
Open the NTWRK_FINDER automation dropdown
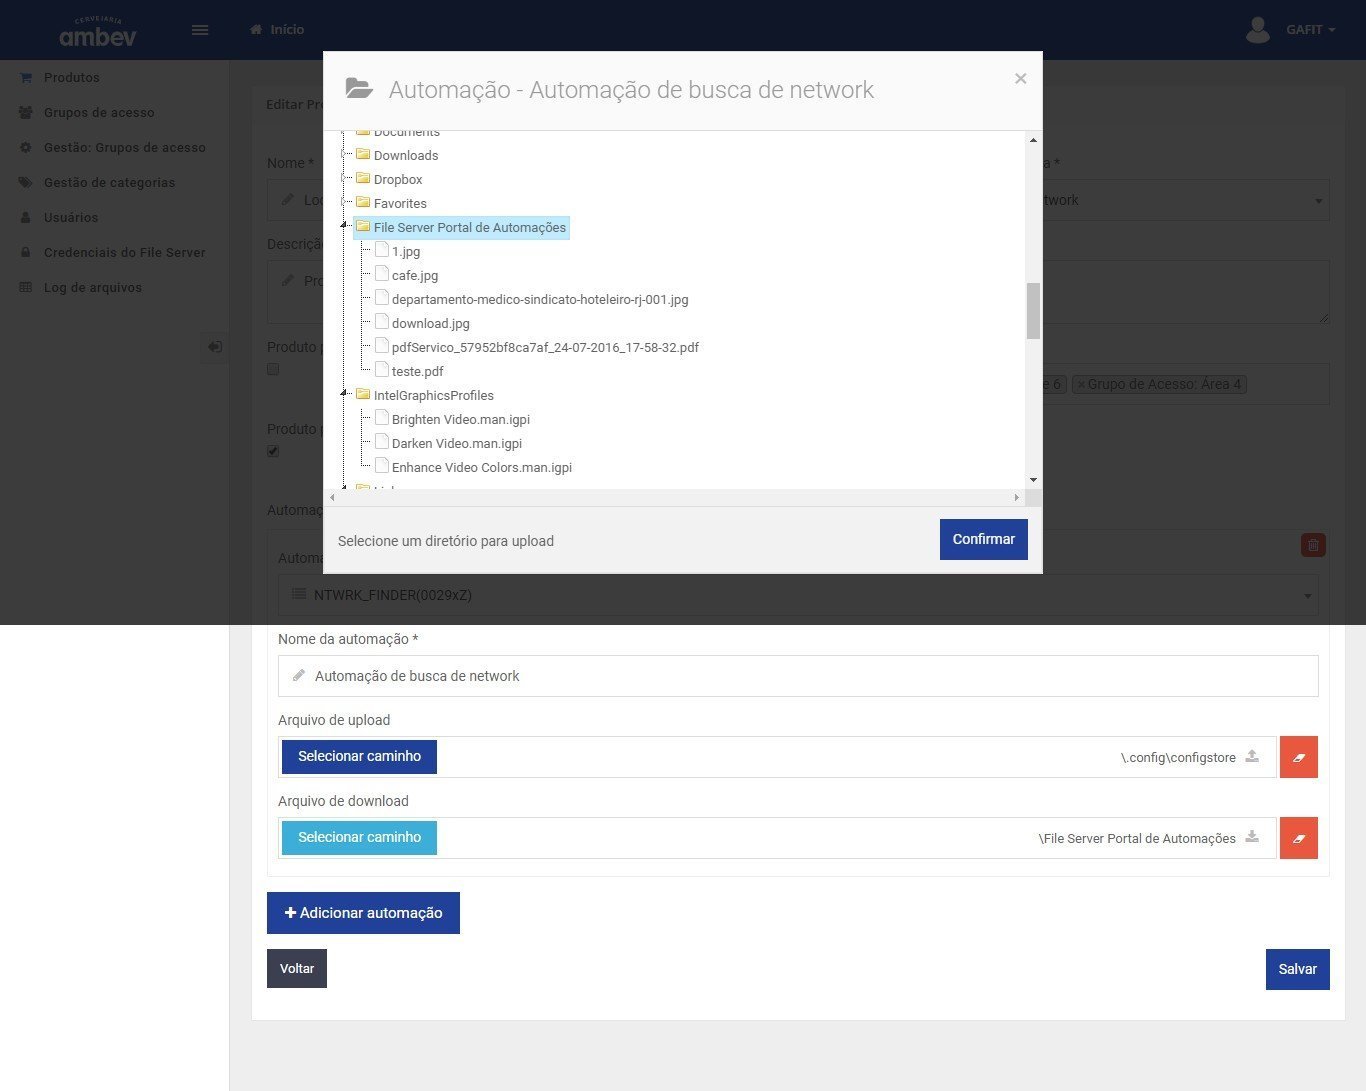click(797, 595)
